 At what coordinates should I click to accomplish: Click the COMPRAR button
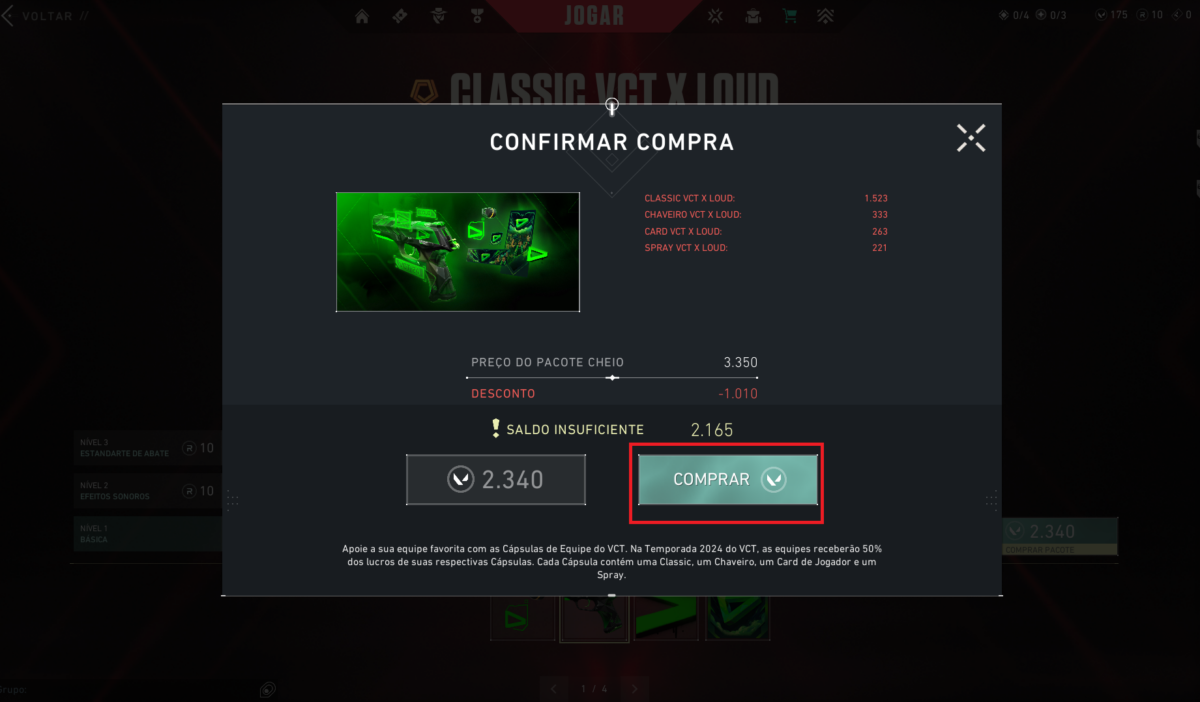click(728, 480)
